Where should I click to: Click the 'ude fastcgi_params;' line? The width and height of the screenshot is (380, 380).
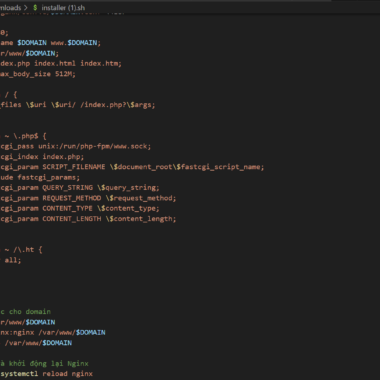tap(40, 177)
